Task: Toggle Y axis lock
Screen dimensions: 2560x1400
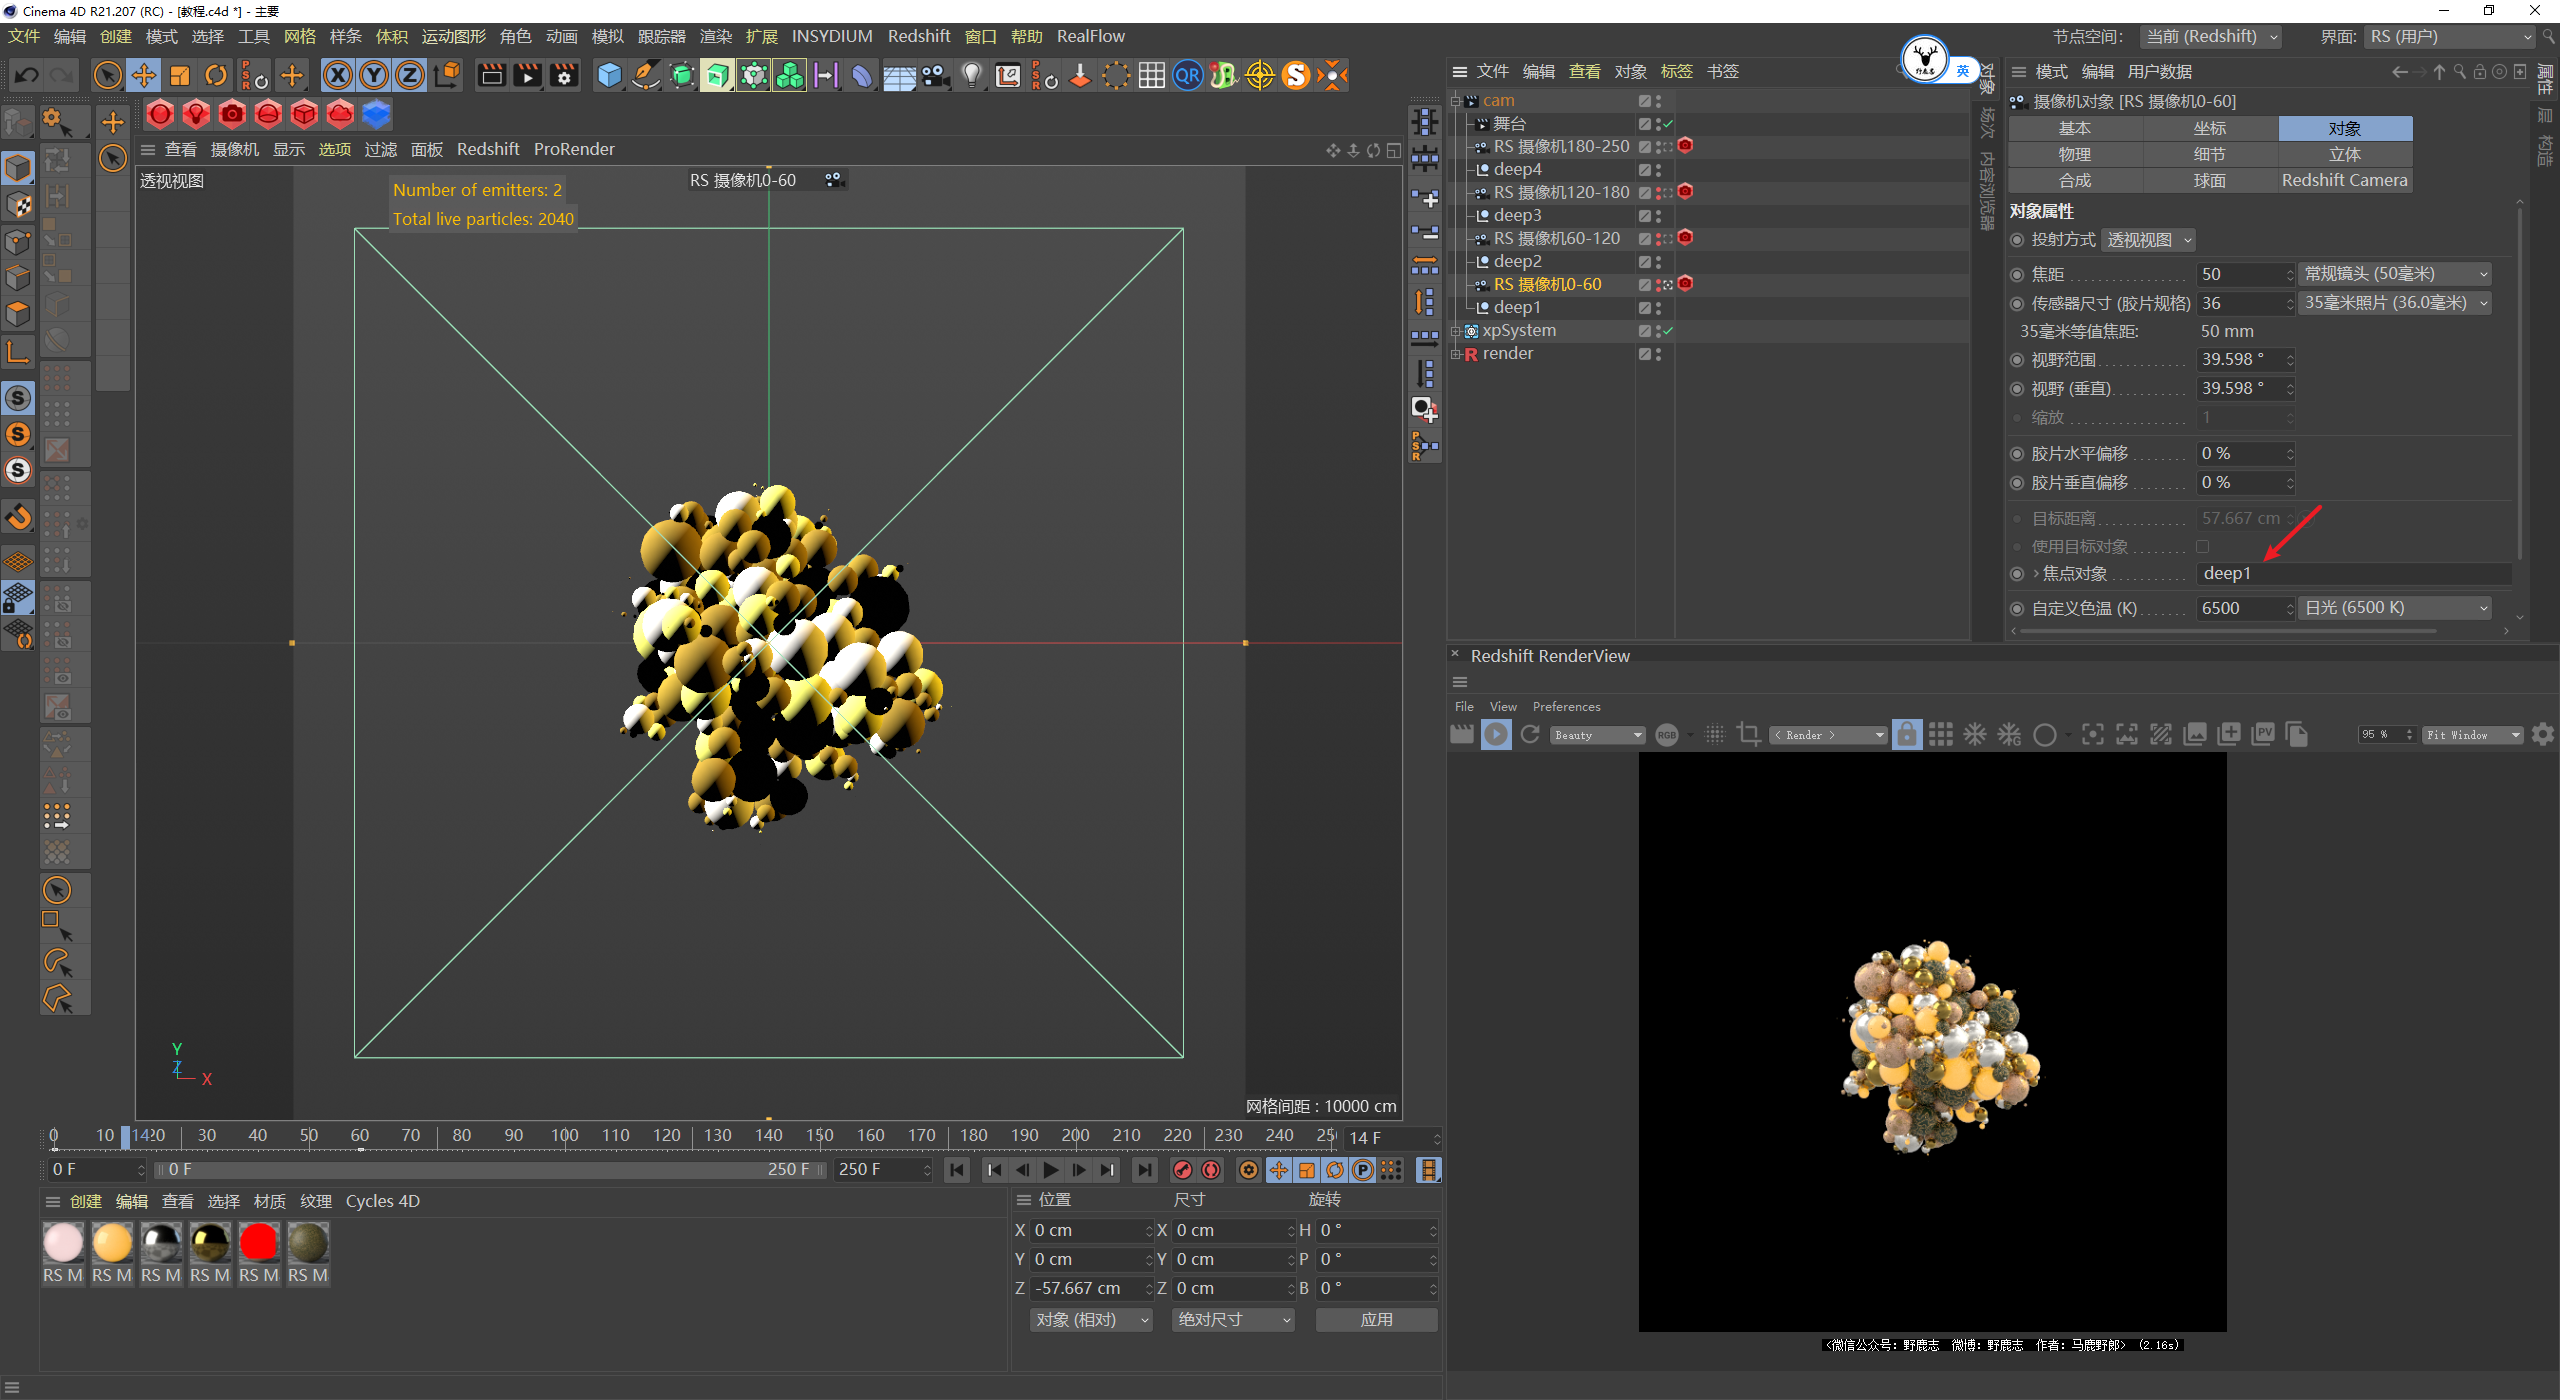Action: pyautogui.click(x=374, y=75)
